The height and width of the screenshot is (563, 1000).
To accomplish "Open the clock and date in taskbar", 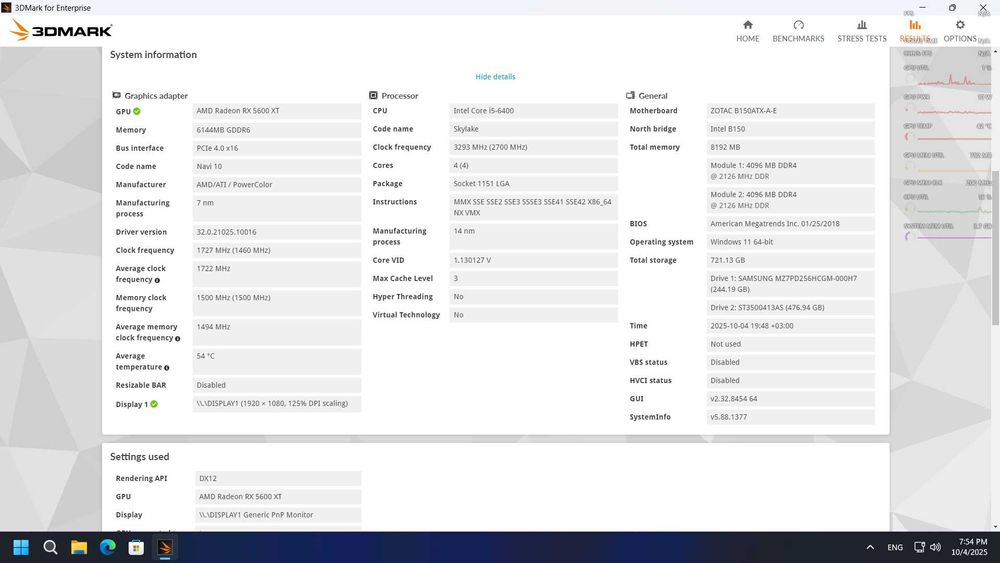I will click(x=969, y=547).
